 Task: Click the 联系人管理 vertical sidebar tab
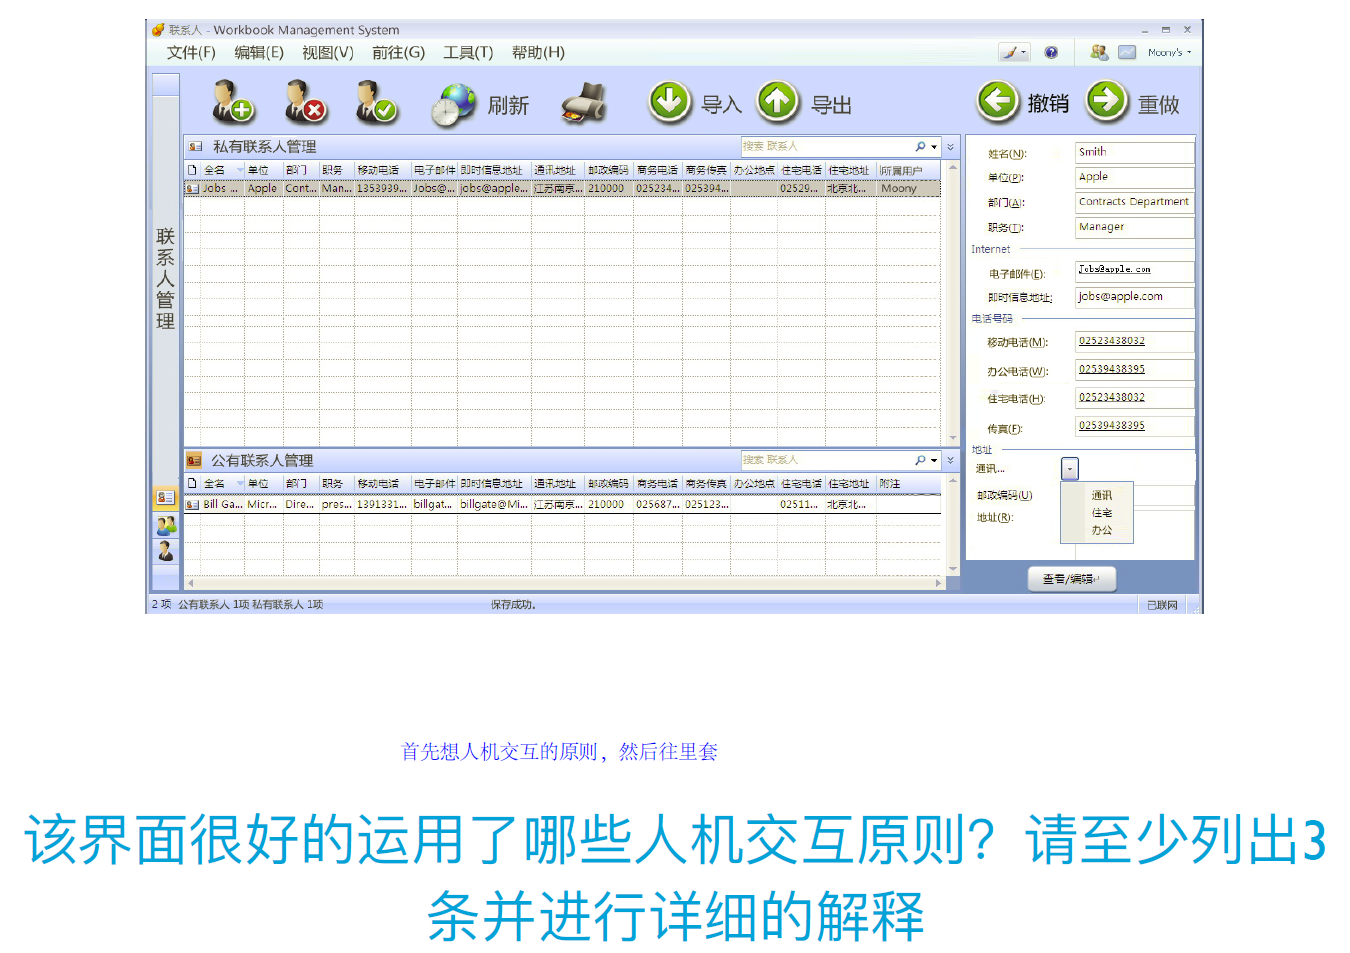[165, 279]
